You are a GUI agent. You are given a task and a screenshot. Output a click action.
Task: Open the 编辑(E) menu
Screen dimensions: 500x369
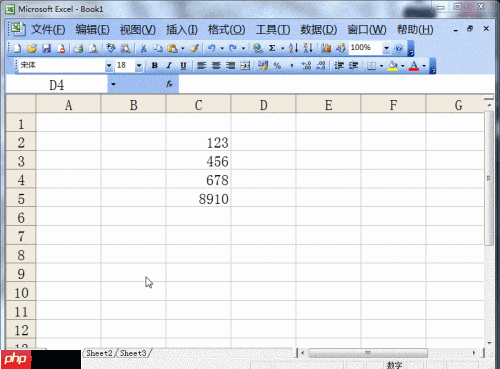tap(92, 30)
